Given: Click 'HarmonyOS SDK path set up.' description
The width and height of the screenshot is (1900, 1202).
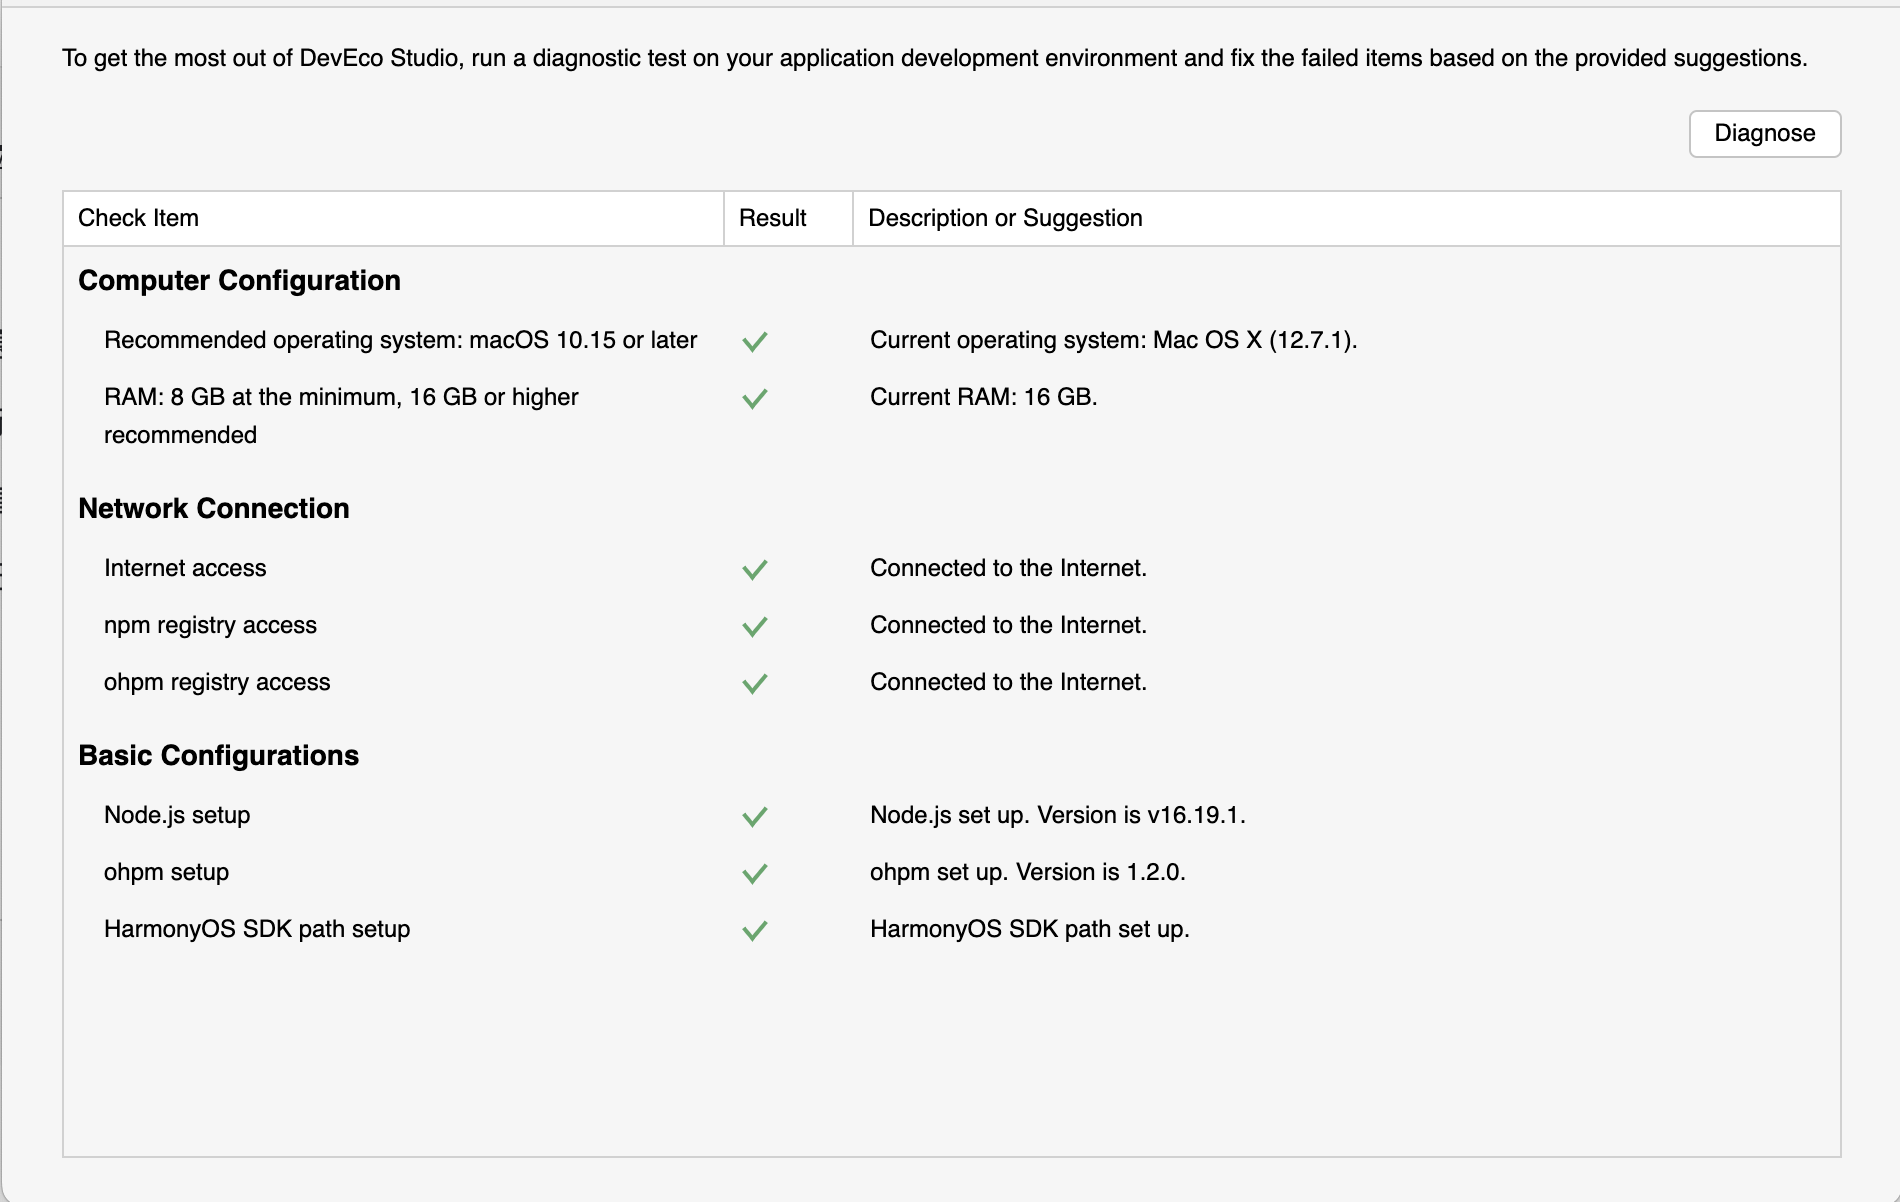Looking at the screenshot, I should 1030,929.
